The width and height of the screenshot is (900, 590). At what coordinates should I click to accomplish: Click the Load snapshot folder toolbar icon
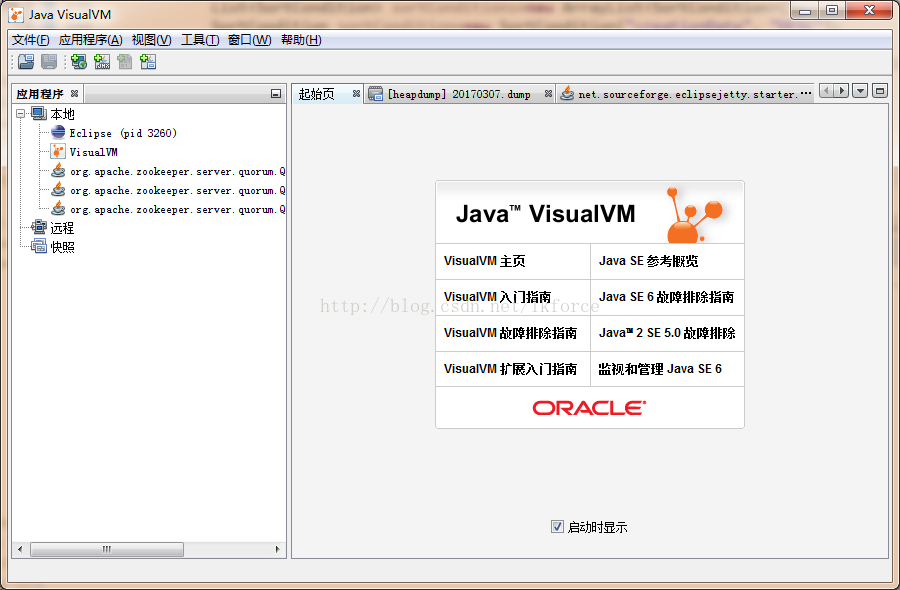[x=26, y=61]
